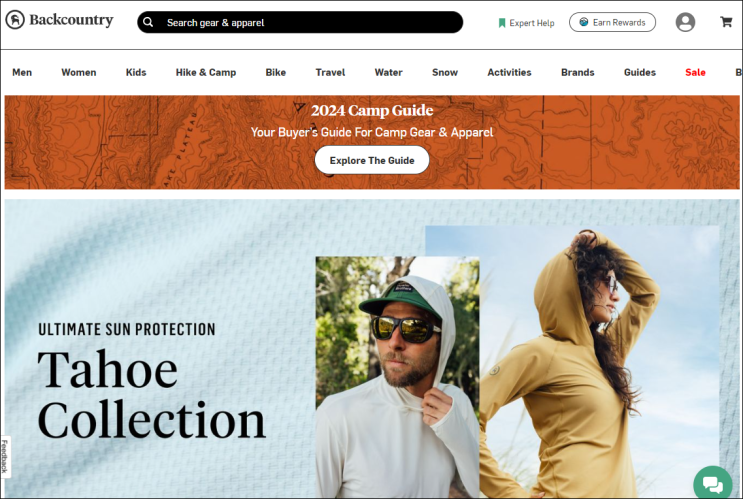The width and height of the screenshot is (743, 499).
Task: Go to the red Sale section
Action: tap(695, 73)
